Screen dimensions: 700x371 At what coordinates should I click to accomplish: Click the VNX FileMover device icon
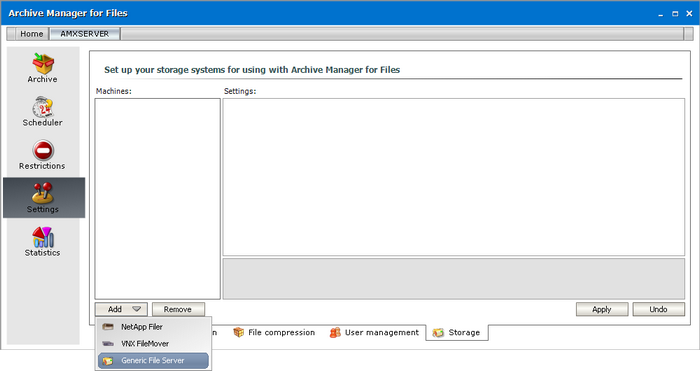tap(108, 344)
